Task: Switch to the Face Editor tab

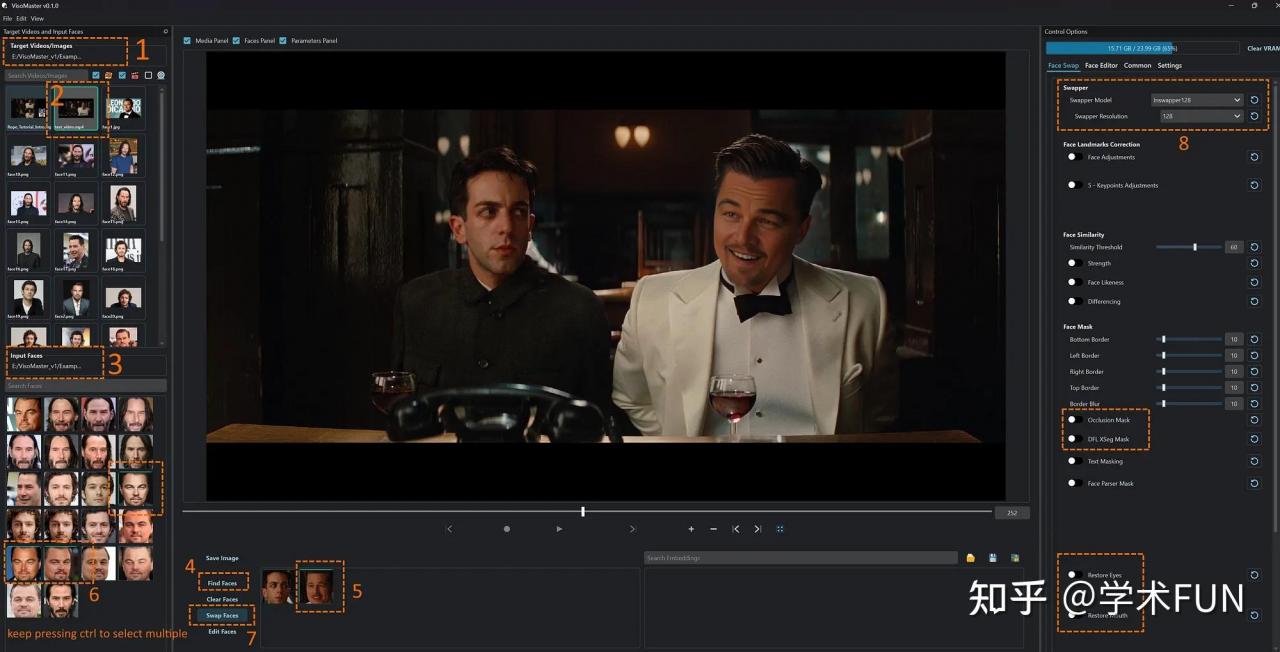Action: [x=1101, y=66]
